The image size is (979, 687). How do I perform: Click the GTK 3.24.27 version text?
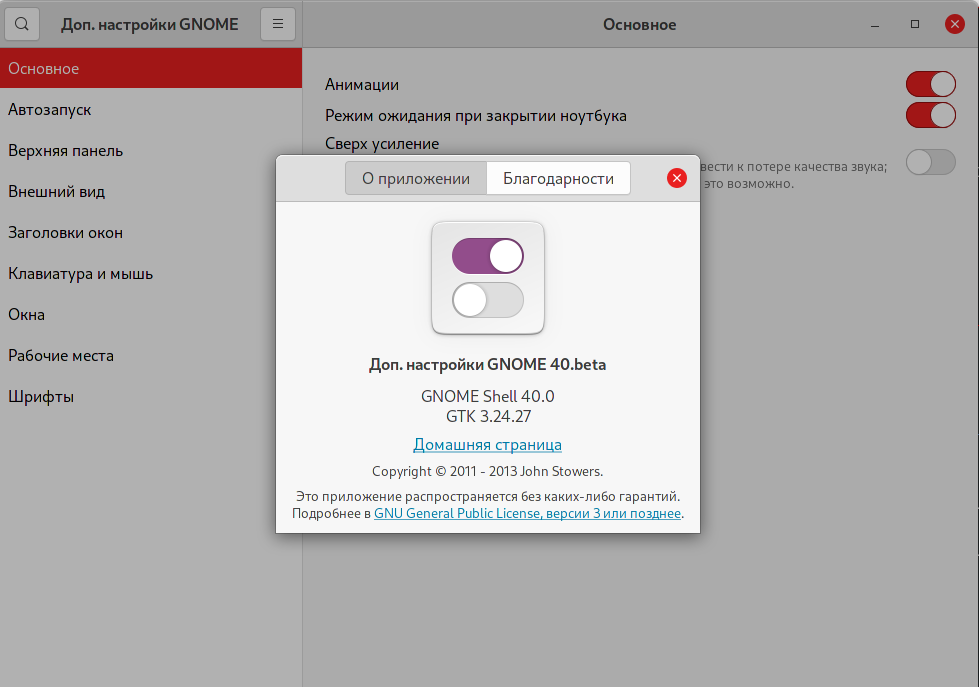pyautogui.click(x=488, y=416)
